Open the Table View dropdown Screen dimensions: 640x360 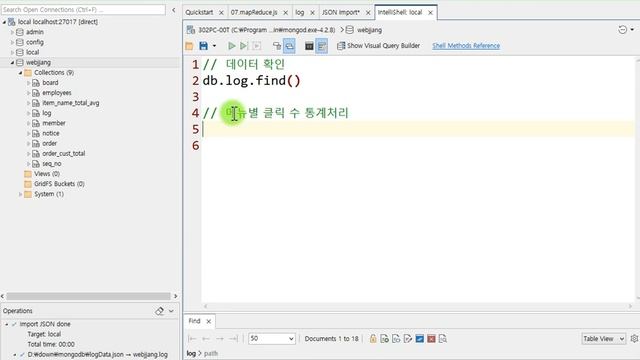point(603,339)
